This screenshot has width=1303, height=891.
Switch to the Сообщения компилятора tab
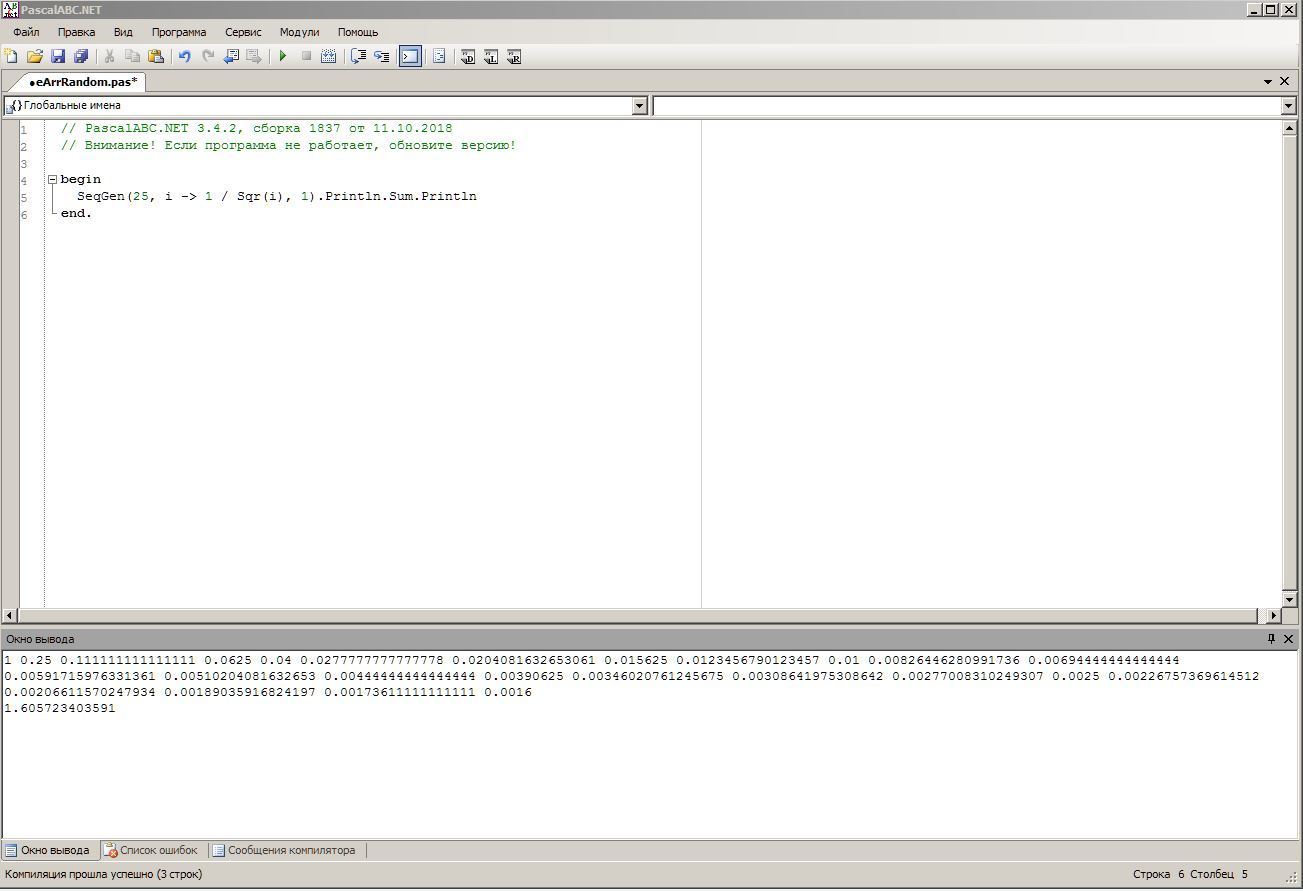tap(284, 851)
